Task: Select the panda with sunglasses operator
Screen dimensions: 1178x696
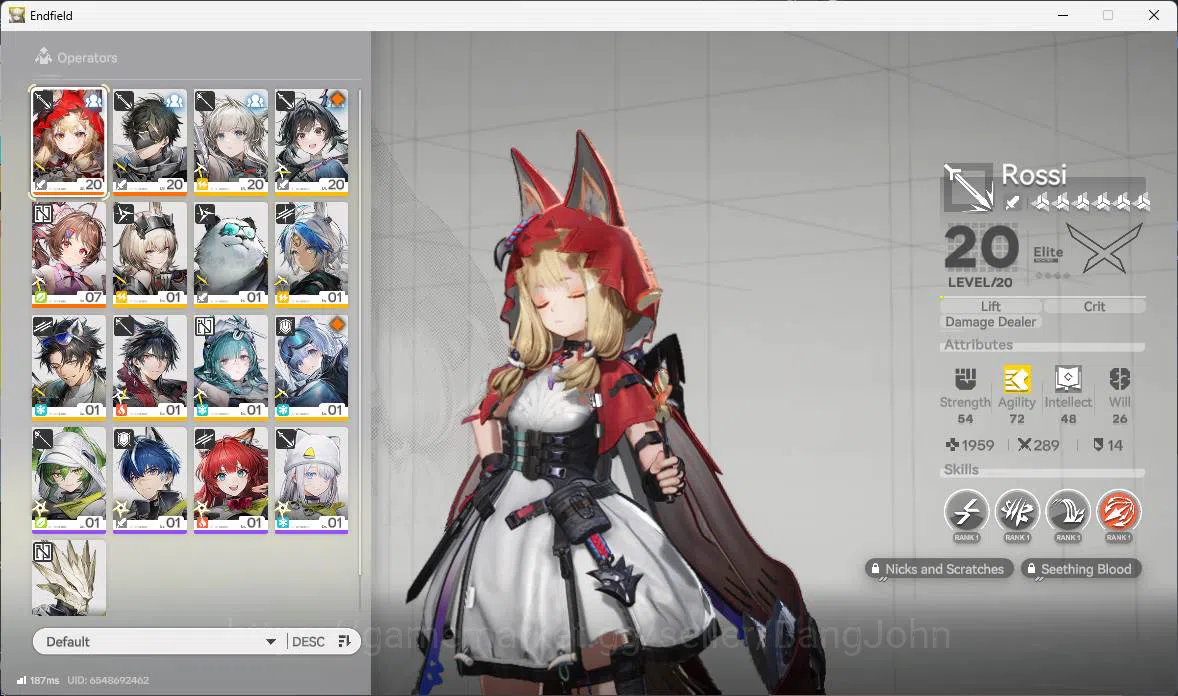Action: click(x=231, y=255)
